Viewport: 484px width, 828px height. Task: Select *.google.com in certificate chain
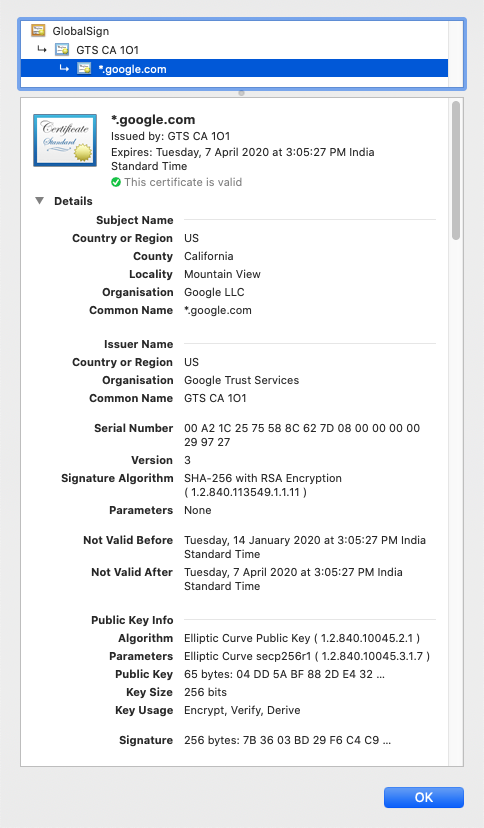(x=234, y=69)
